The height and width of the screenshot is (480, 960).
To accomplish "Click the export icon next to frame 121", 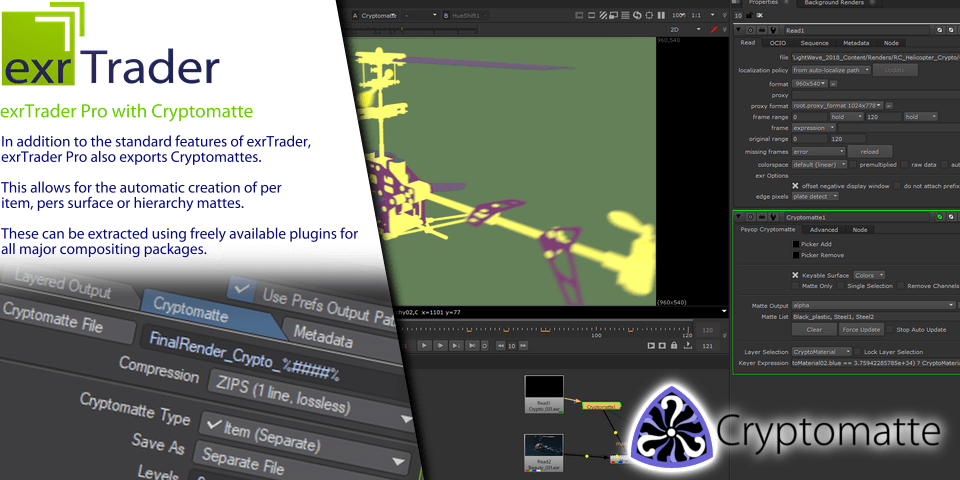I will (x=688, y=345).
